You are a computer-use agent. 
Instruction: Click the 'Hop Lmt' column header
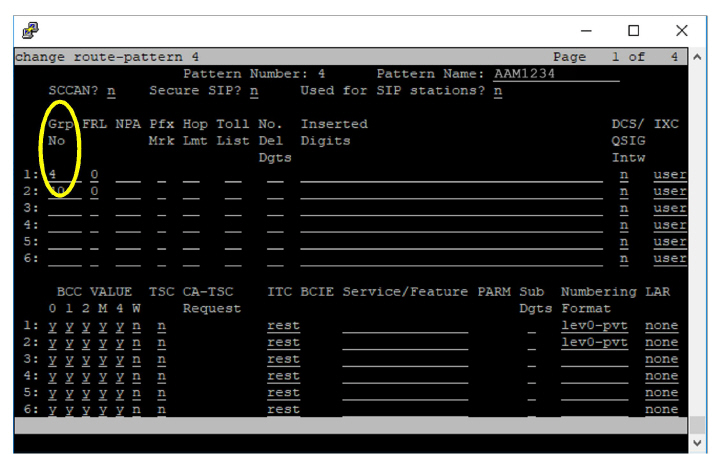[195, 132]
